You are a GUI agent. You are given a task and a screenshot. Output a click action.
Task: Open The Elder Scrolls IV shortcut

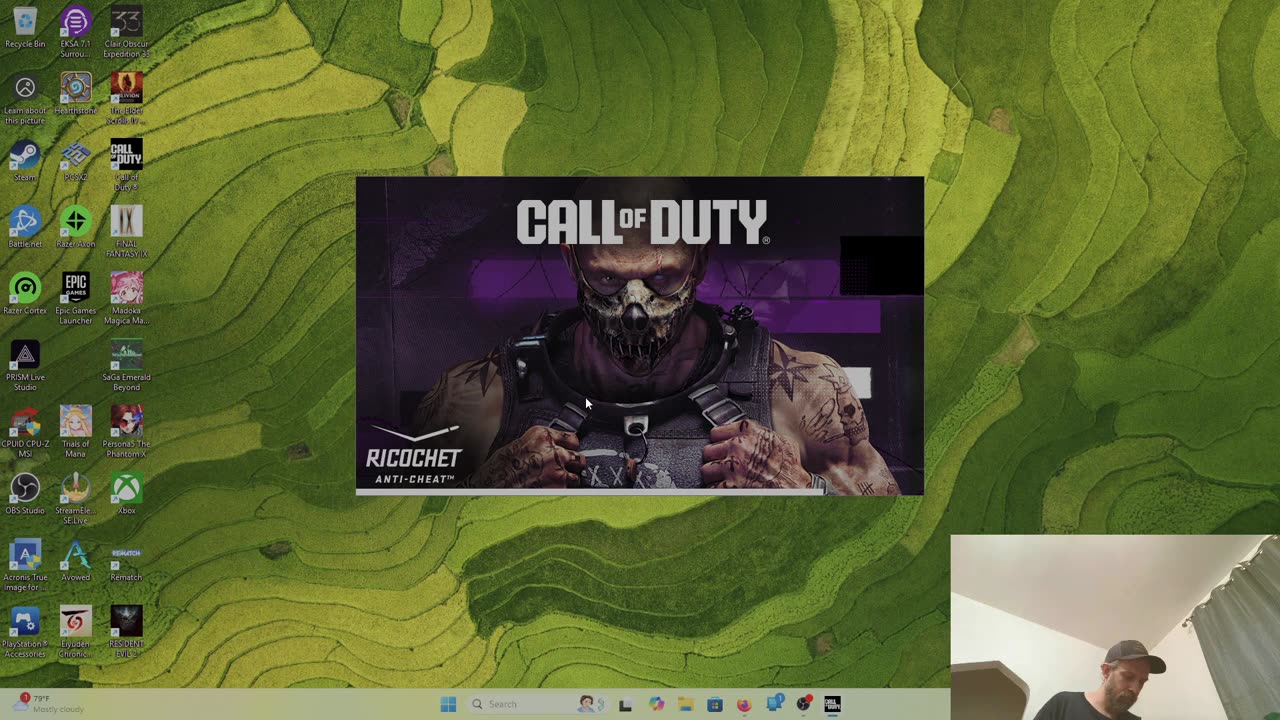[x=126, y=99]
